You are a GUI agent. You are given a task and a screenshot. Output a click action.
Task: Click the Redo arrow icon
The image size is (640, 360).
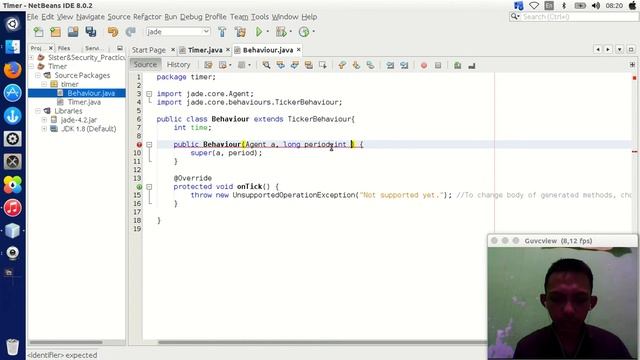130,32
